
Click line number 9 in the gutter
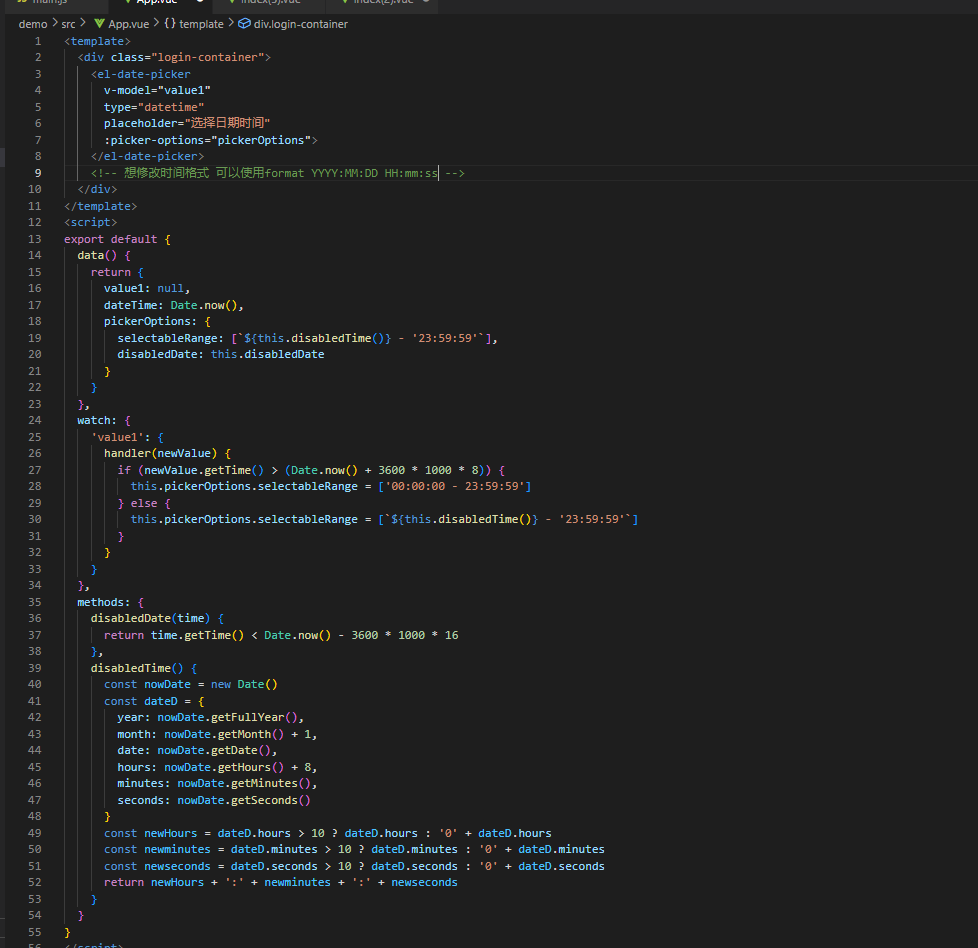coord(38,173)
